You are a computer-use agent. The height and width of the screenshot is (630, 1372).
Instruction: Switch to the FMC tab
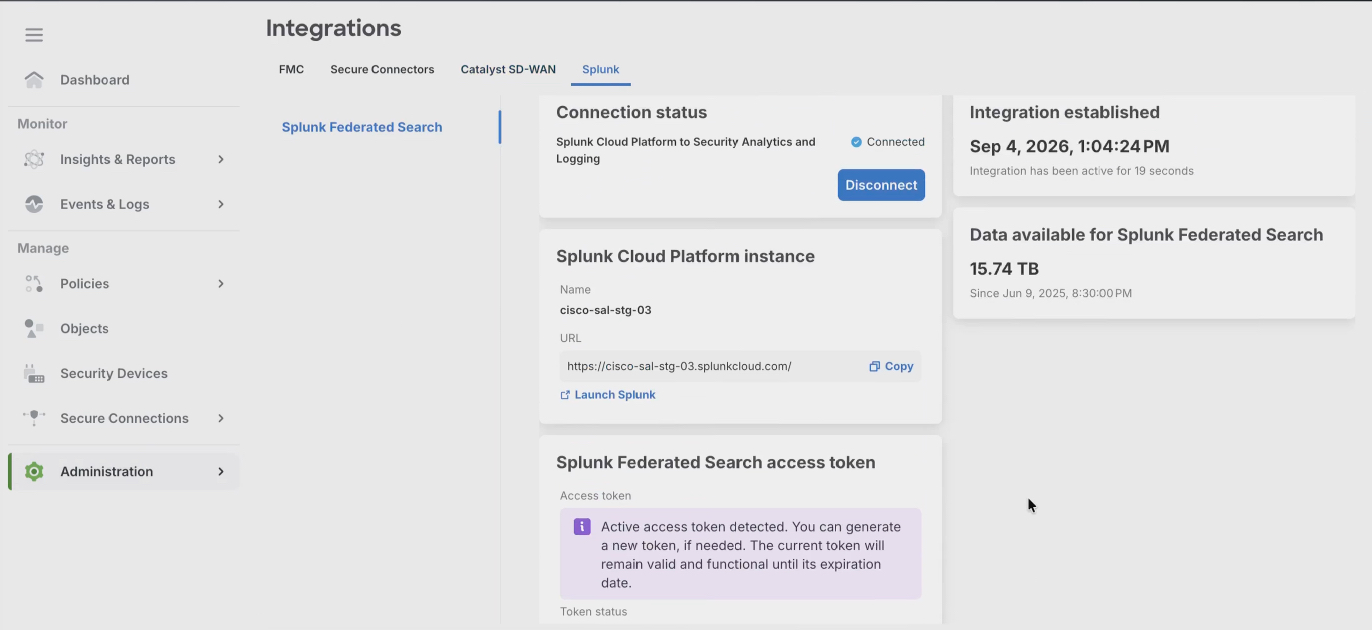291,70
